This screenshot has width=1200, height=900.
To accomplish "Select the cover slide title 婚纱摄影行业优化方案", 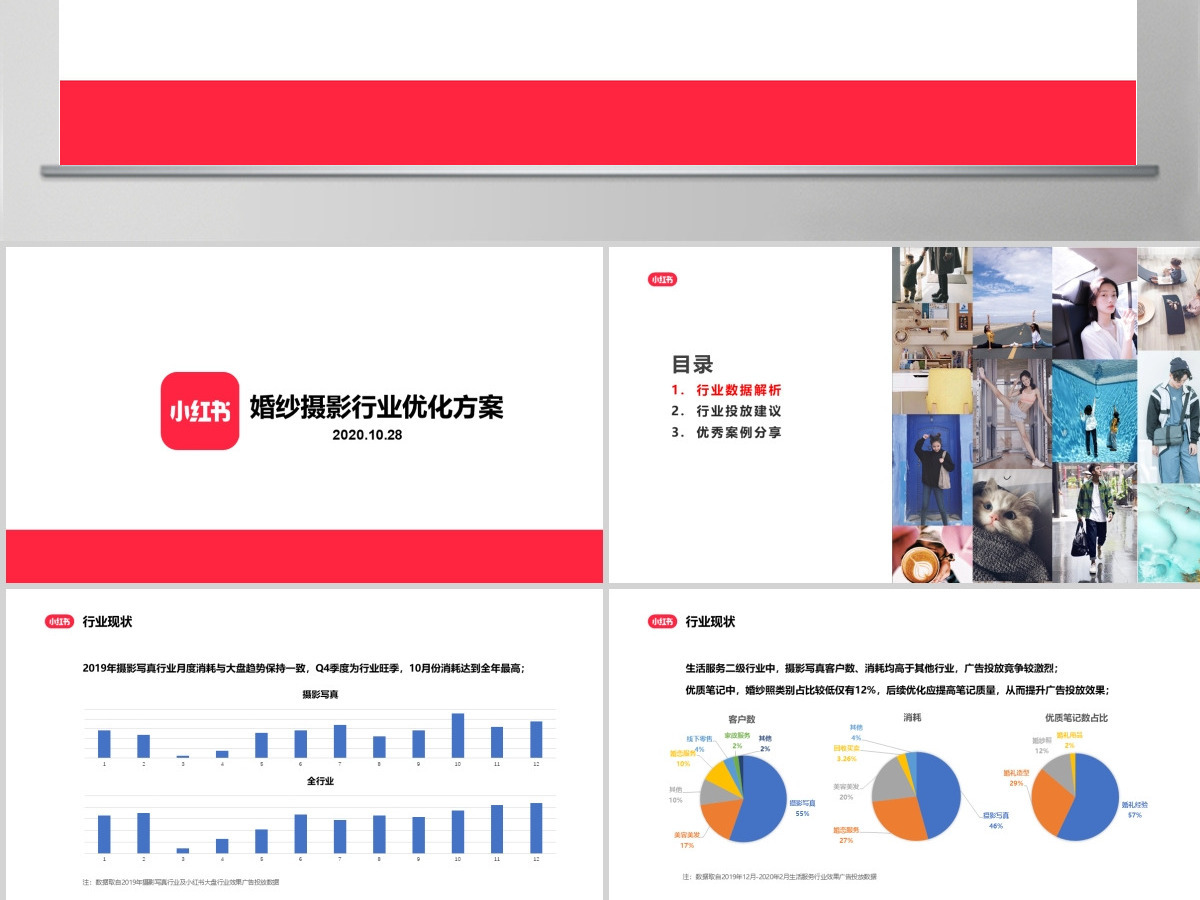I will tap(376, 407).
